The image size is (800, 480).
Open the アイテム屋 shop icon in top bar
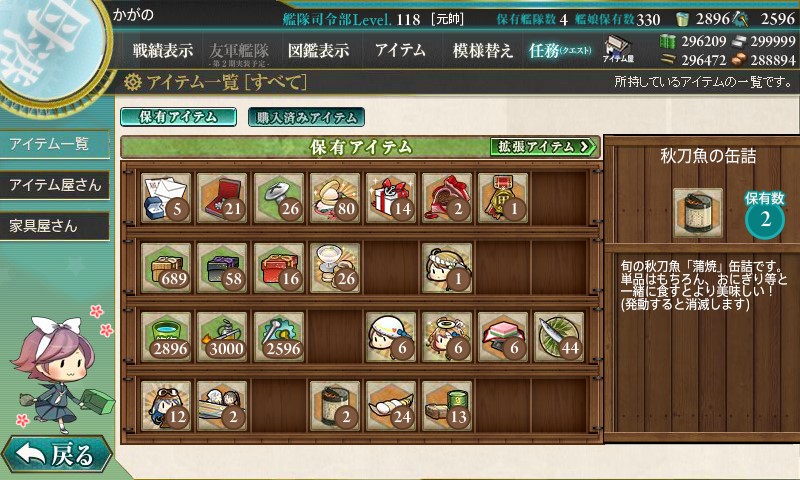click(618, 50)
